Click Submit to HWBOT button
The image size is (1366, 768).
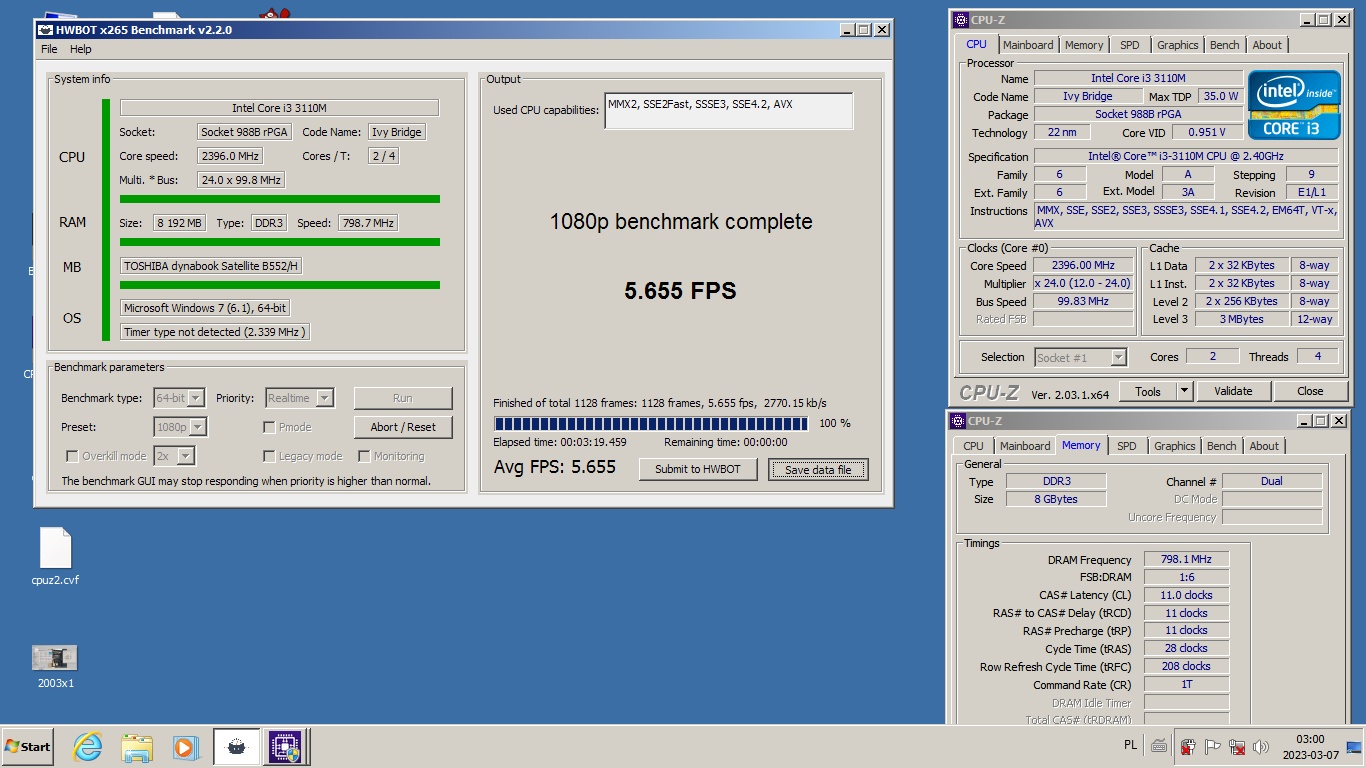pyautogui.click(x=698, y=469)
